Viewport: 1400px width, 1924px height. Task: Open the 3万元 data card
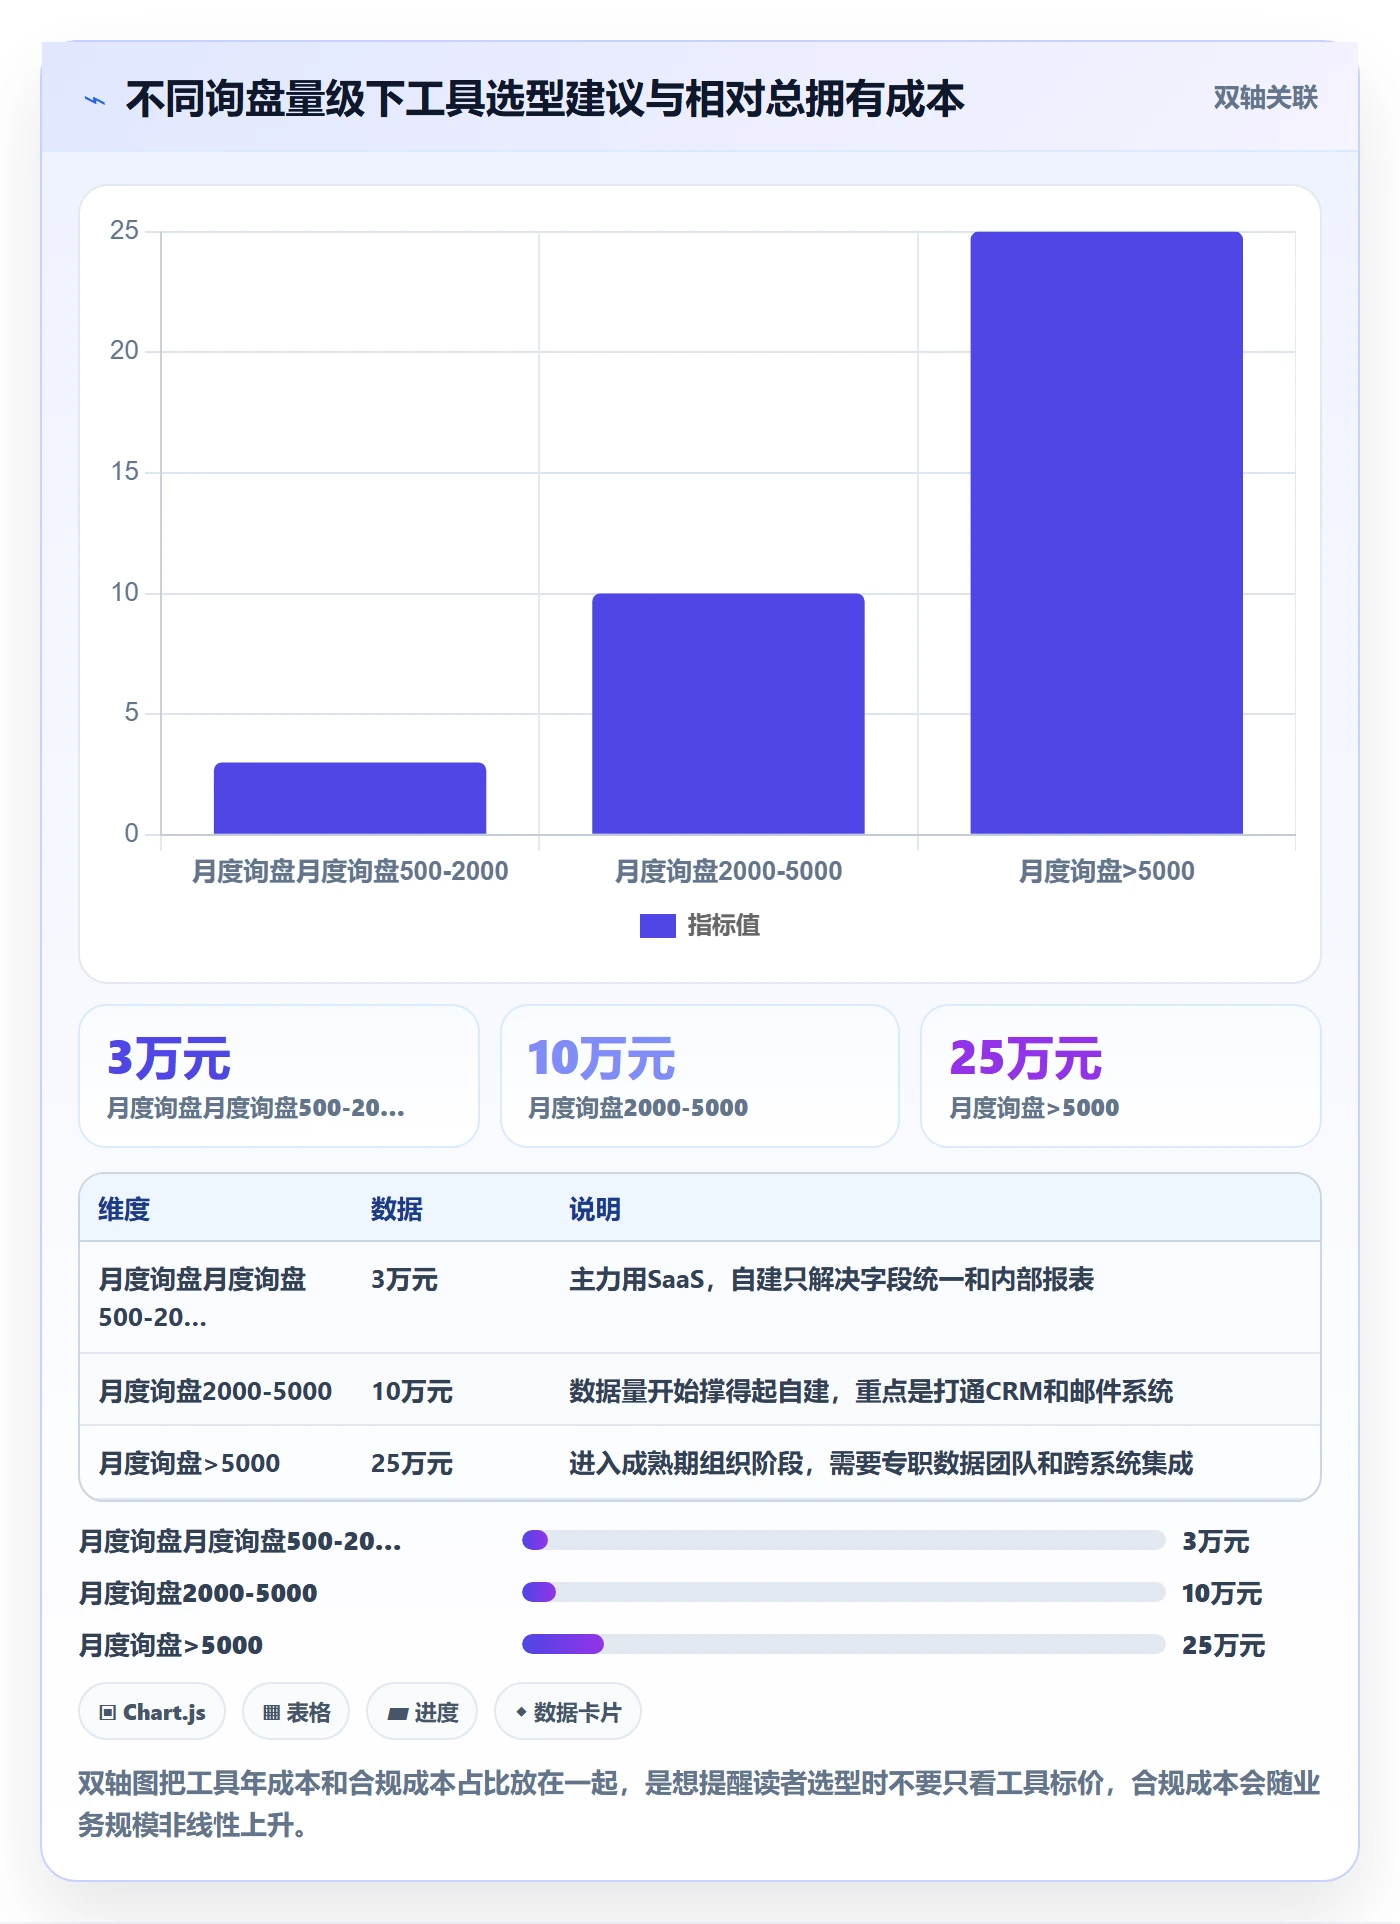tap(279, 1076)
